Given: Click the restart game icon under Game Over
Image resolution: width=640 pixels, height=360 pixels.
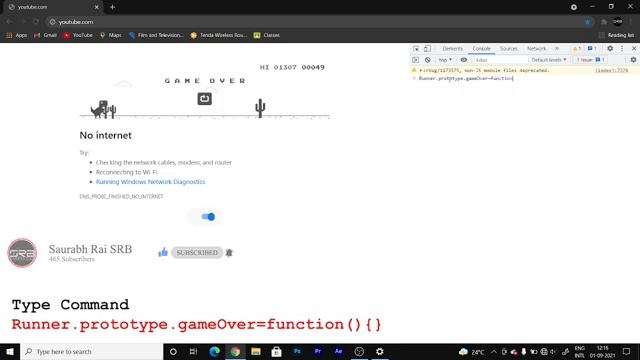Looking at the screenshot, I should 204,98.
